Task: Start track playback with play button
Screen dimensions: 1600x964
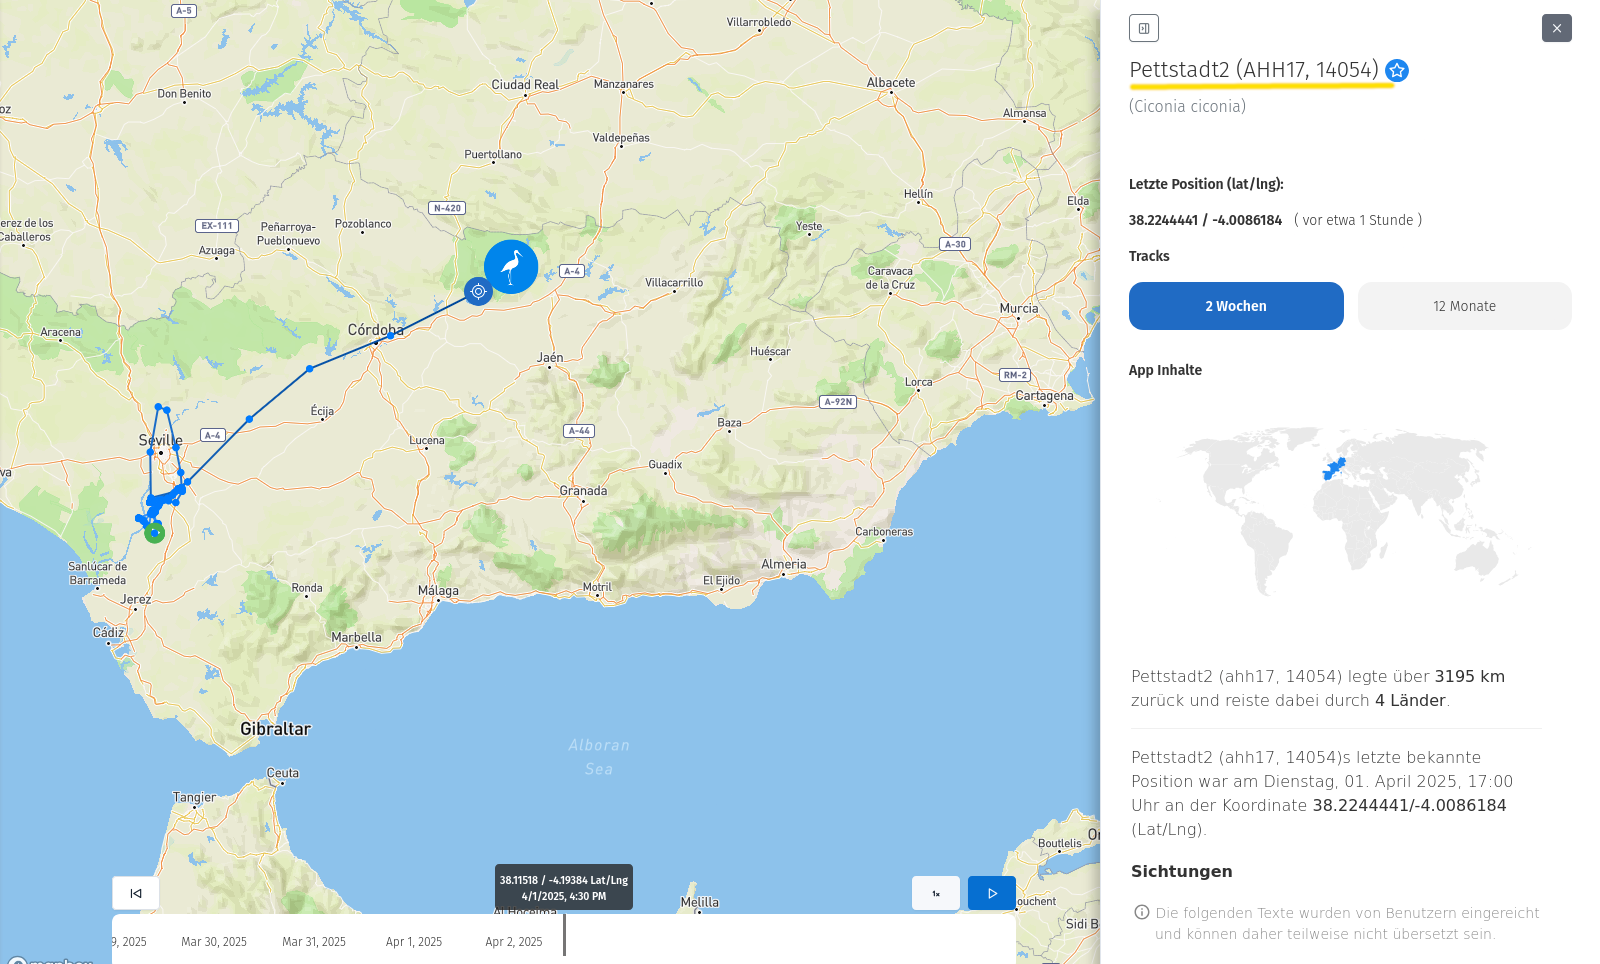Action: [992, 893]
